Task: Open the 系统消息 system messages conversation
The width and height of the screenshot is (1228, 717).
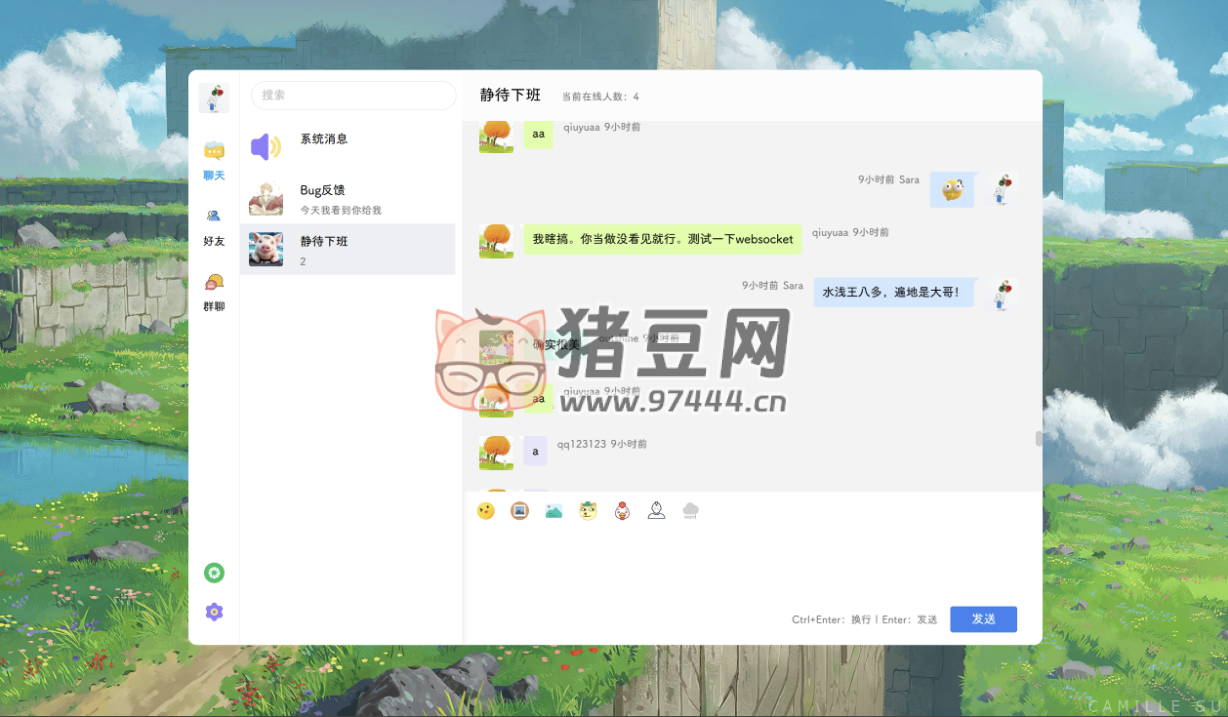Action: [348, 147]
